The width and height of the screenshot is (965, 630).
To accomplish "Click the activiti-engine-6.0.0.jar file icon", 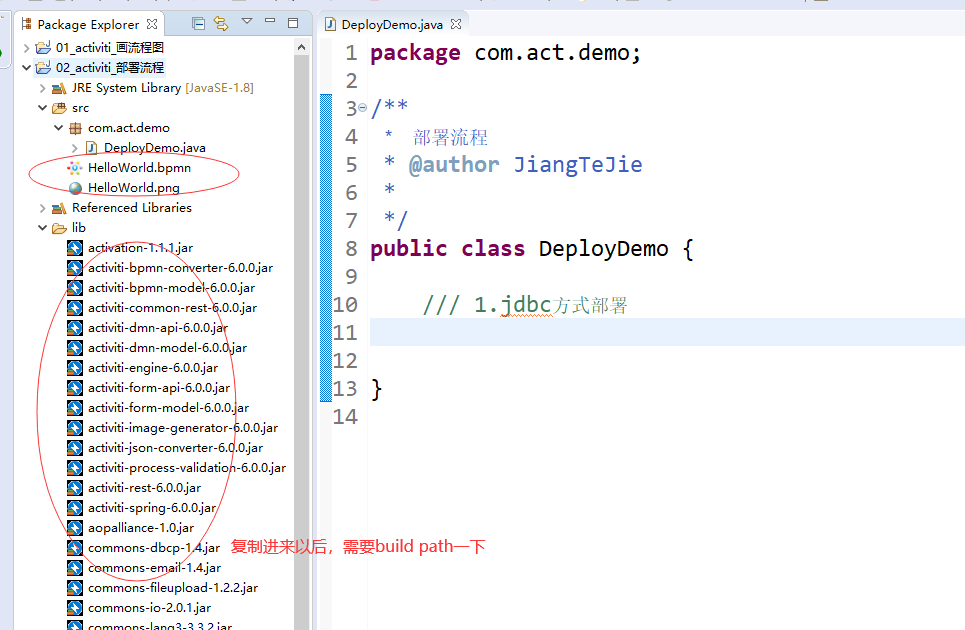I will click(75, 368).
